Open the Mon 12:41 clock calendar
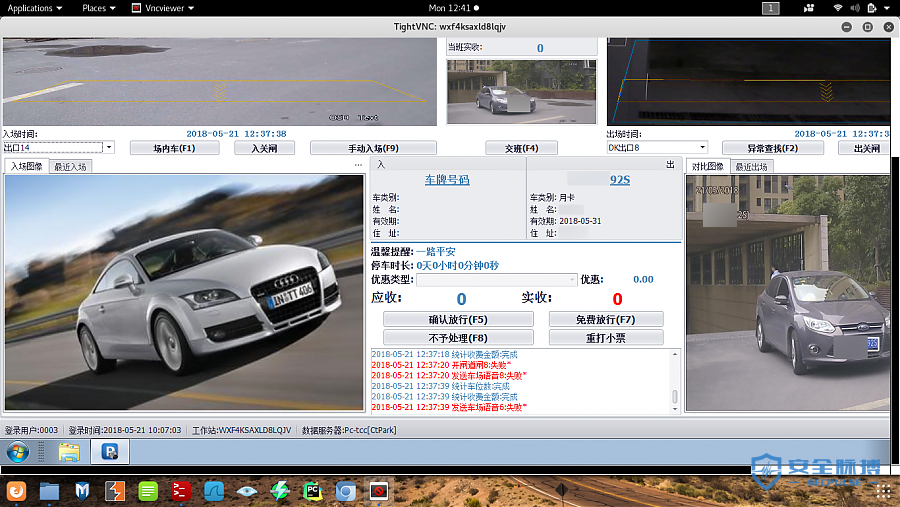900x507 pixels. coord(453,8)
